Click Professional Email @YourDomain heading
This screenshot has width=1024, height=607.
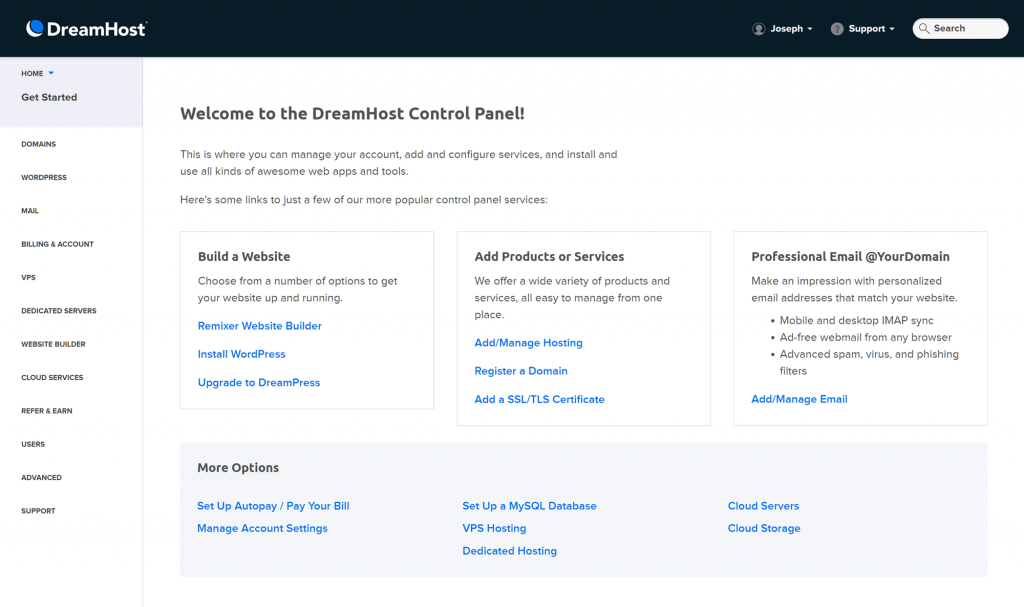850,257
